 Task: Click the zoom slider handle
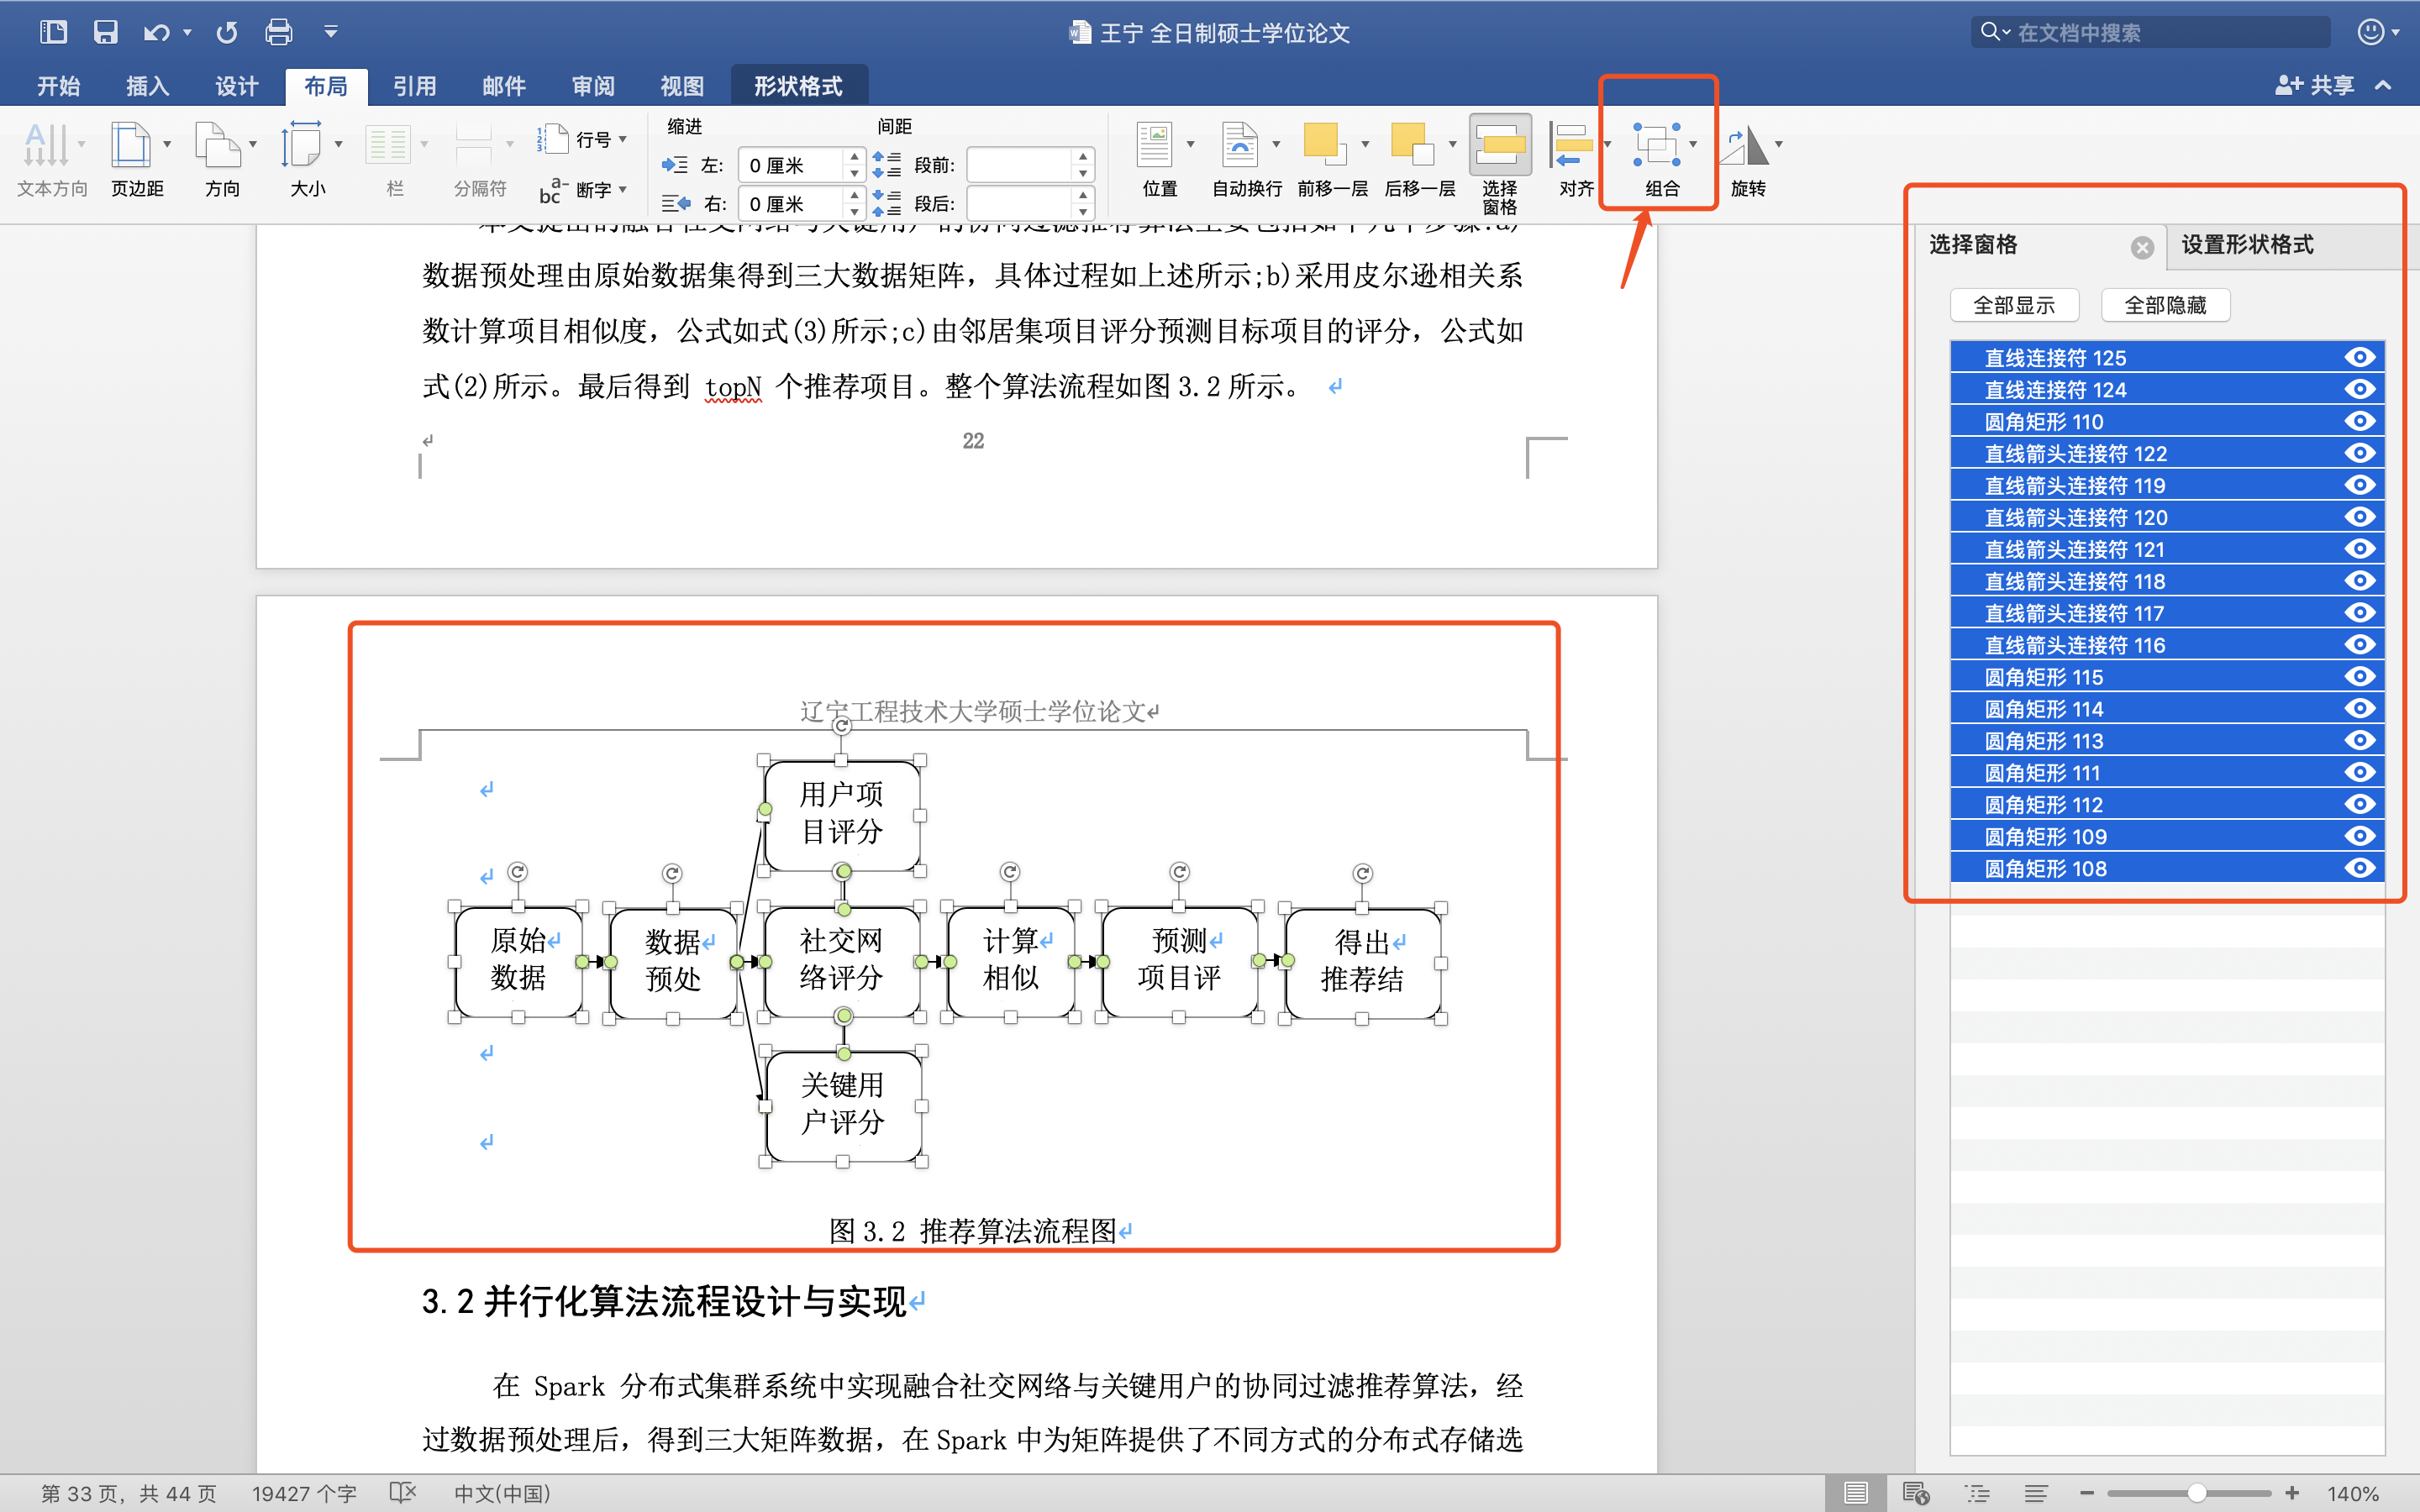(x=2196, y=1493)
